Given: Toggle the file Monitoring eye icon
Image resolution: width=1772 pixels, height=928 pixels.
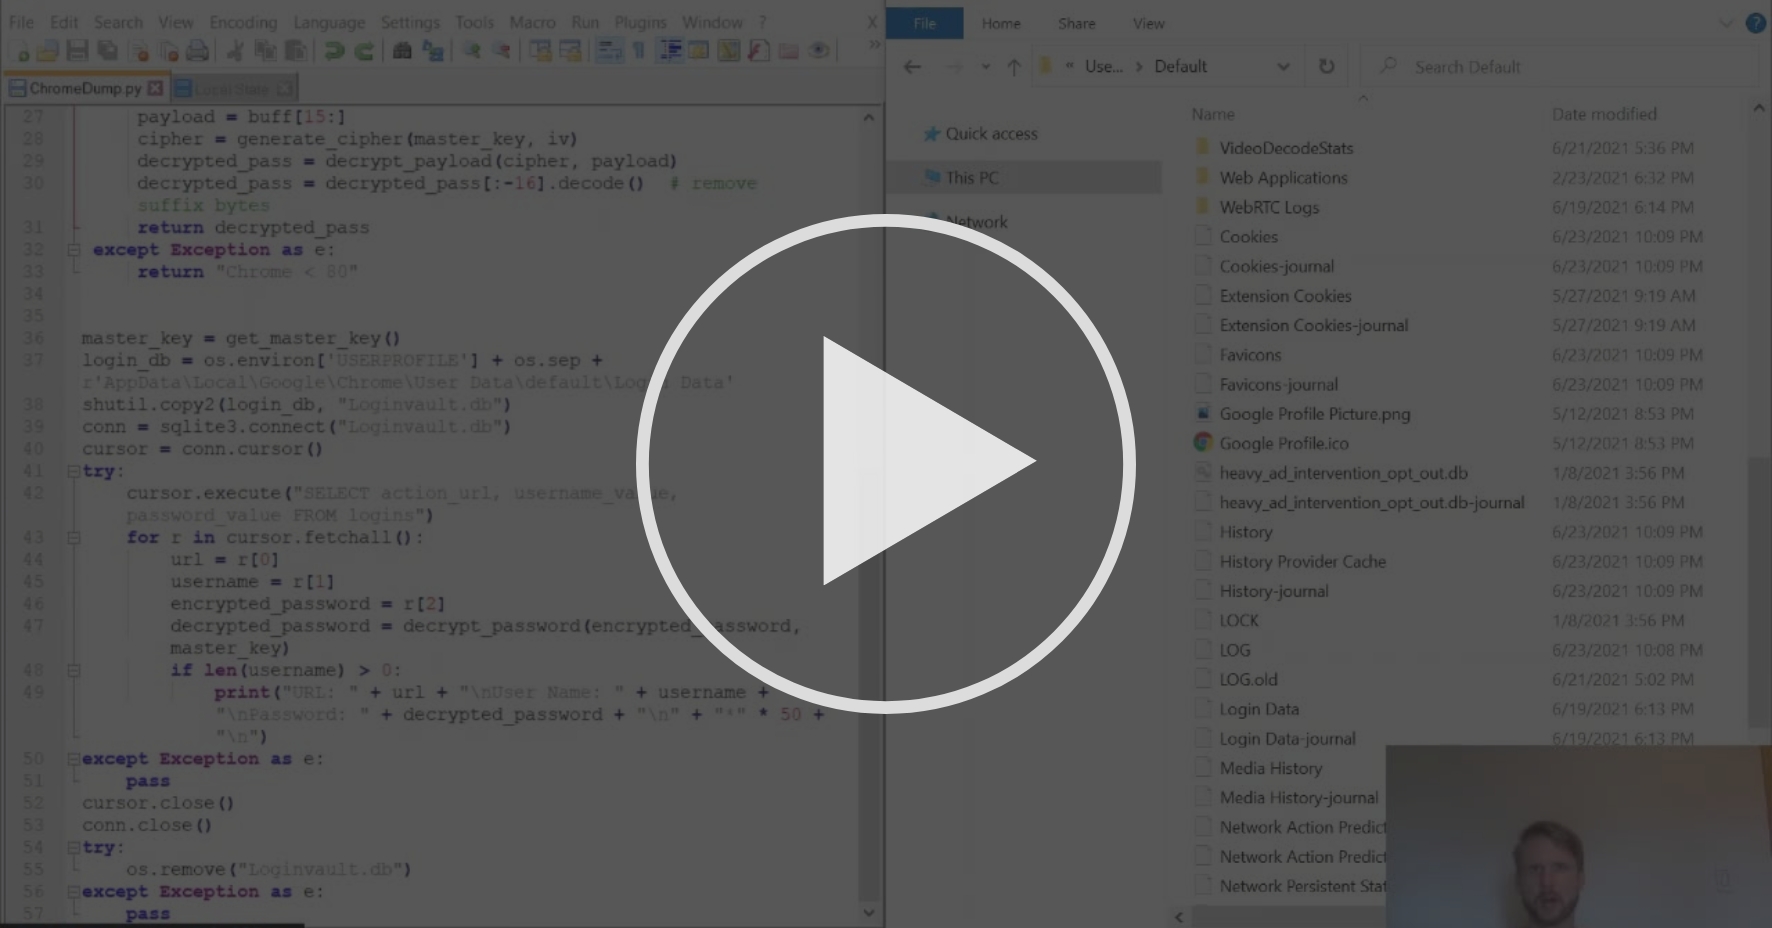Looking at the screenshot, I should coord(819,50).
